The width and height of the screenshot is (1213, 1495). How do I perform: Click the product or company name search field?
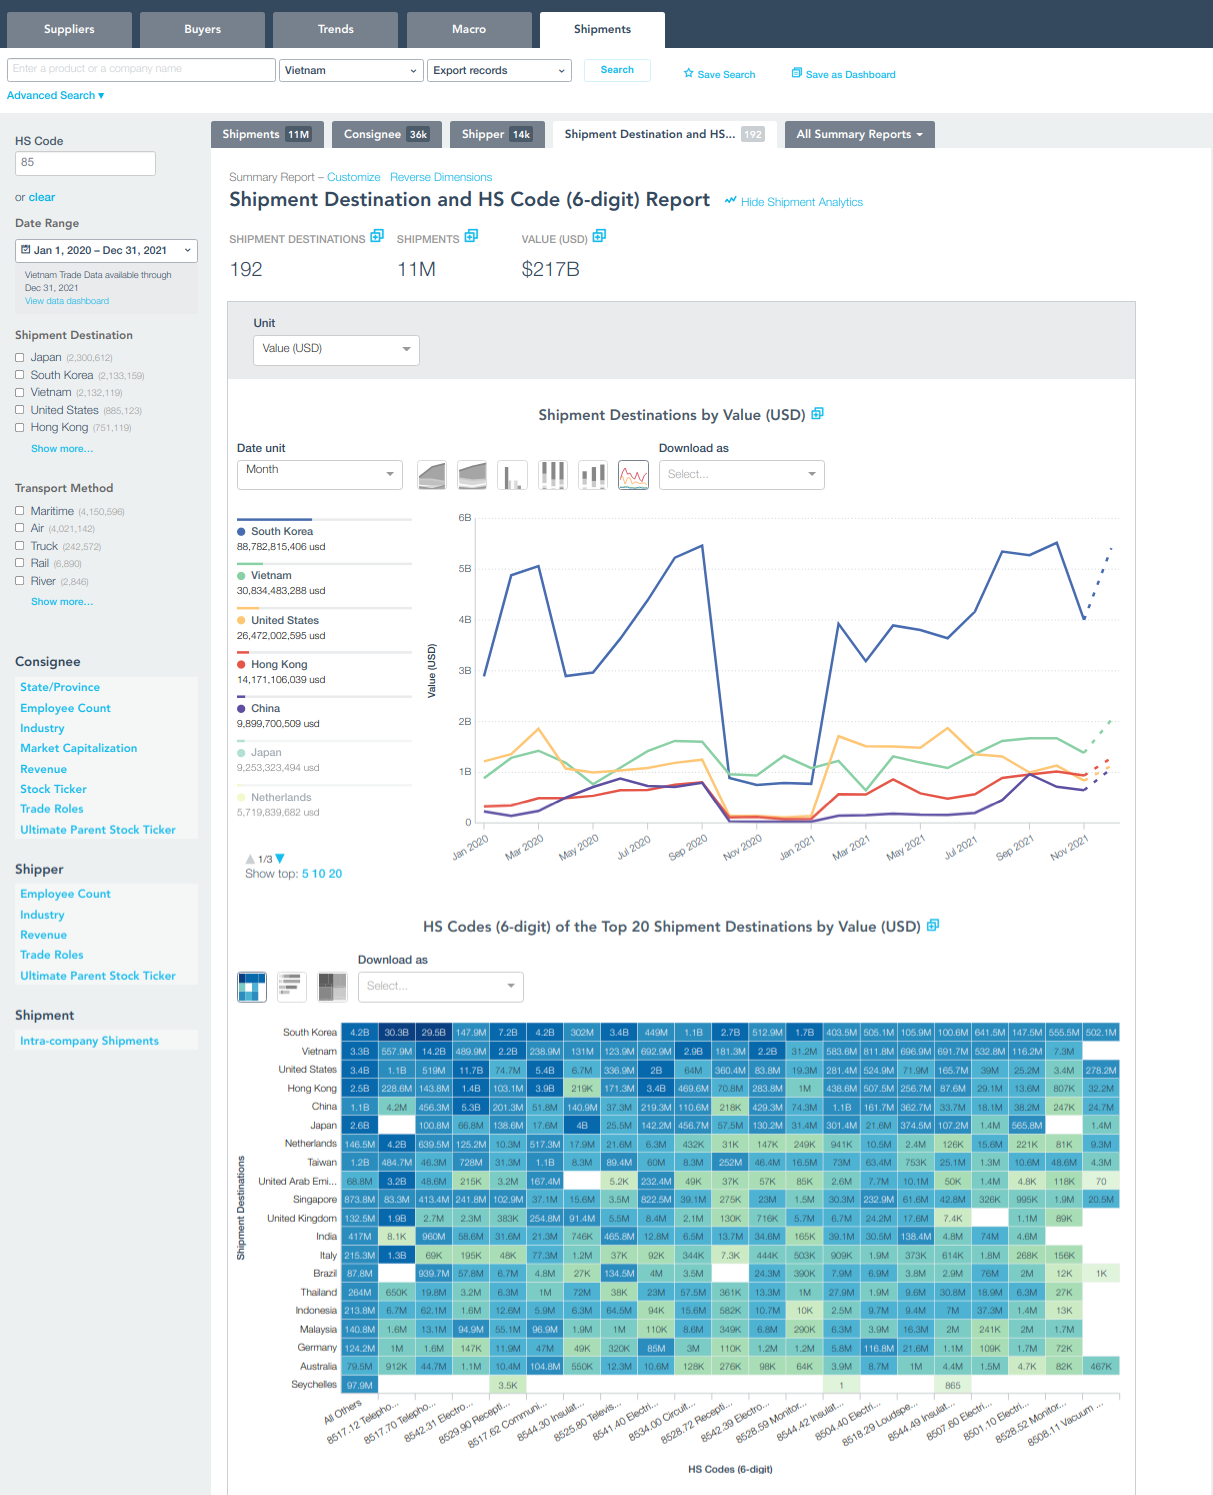pos(141,70)
